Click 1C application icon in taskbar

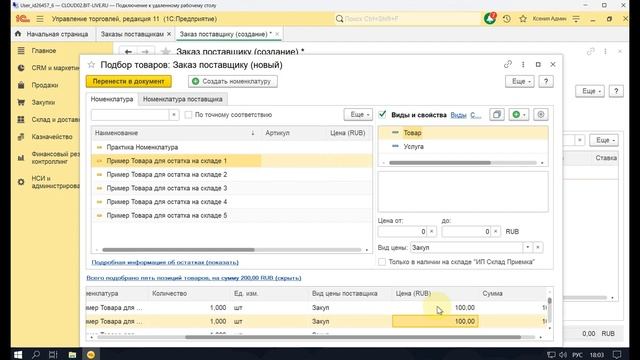[91, 355]
